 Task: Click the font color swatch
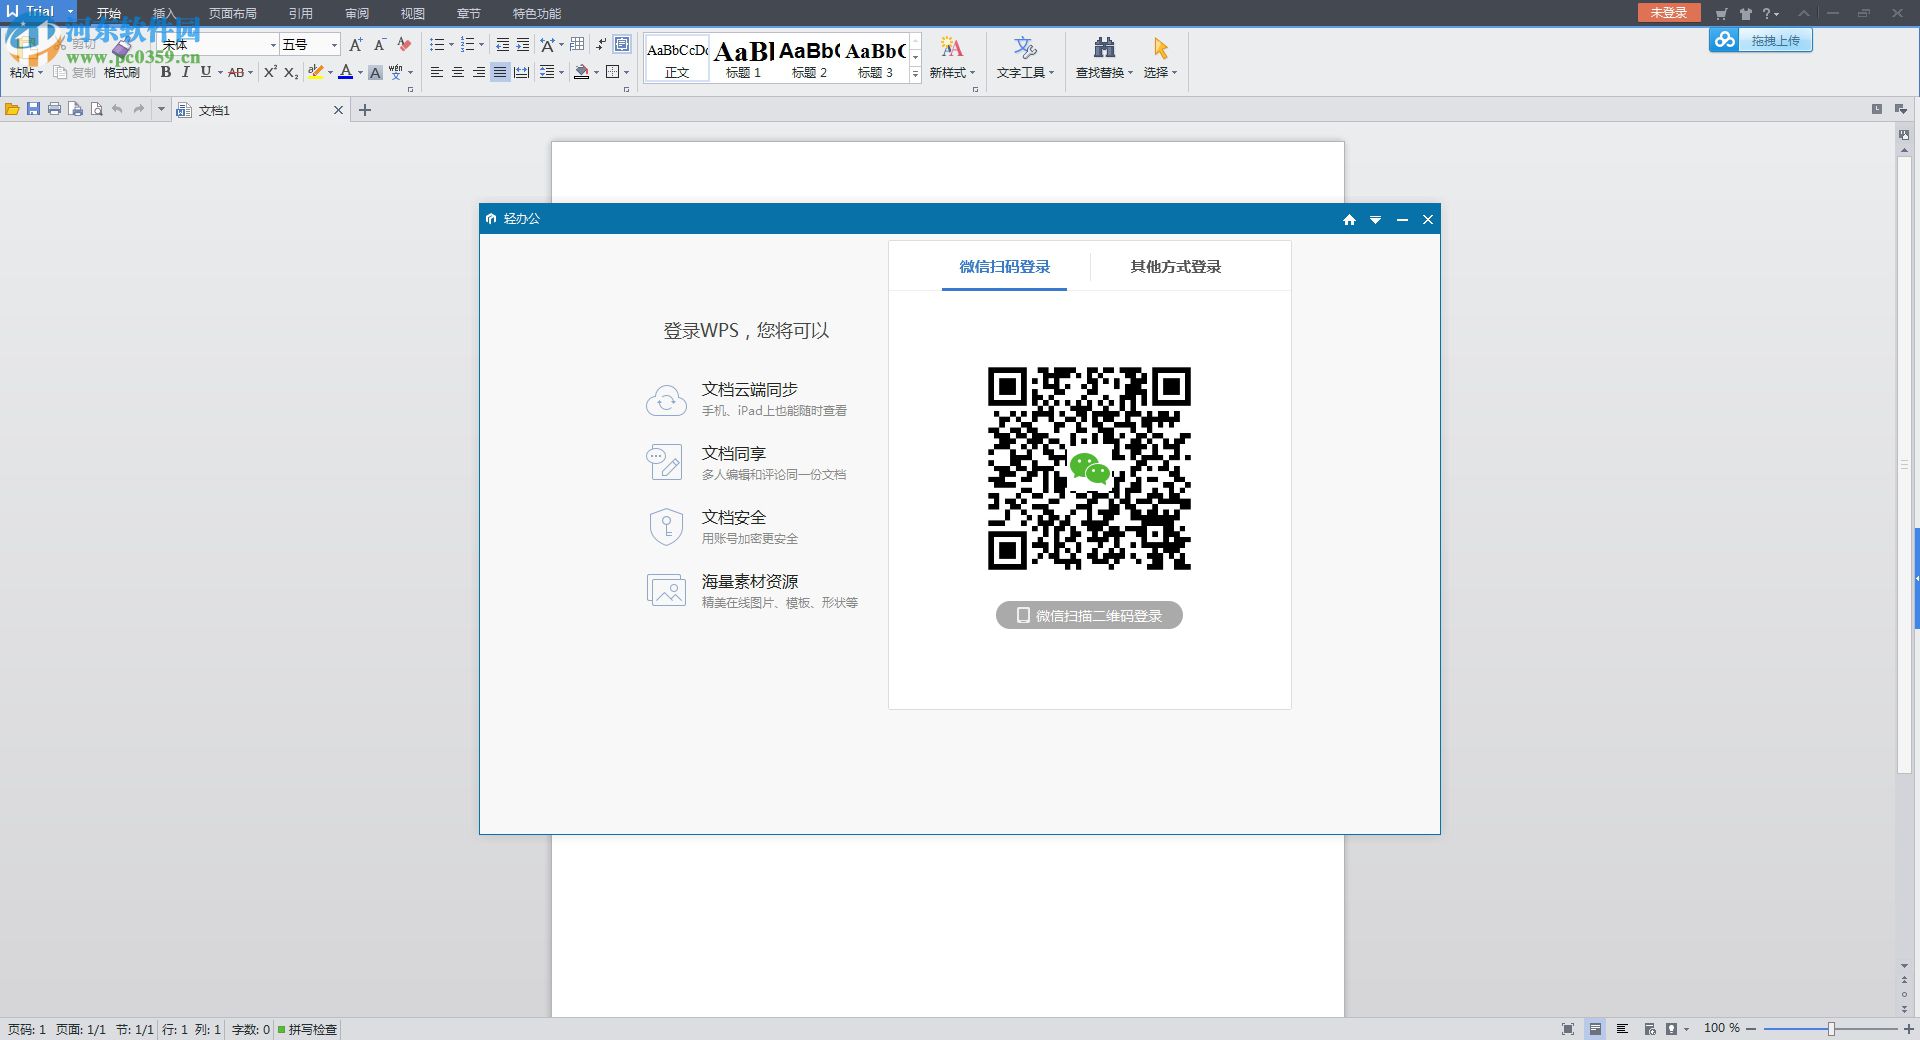pos(345,72)
